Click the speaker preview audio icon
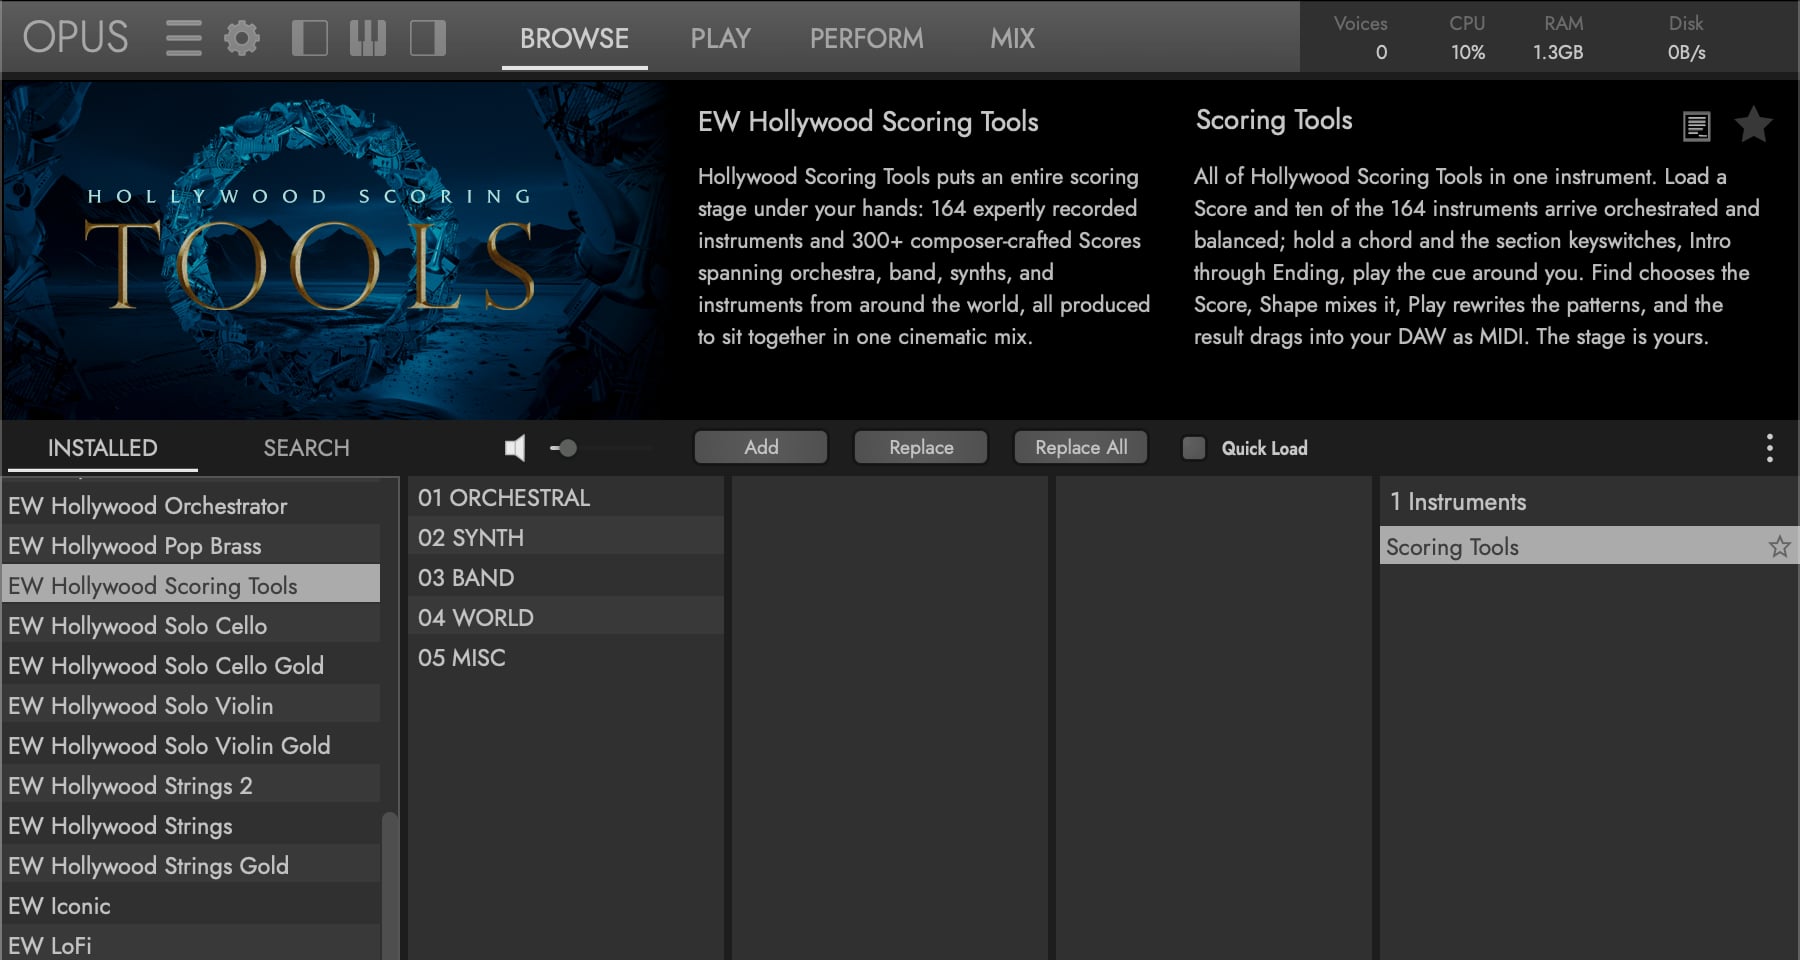1800x960 pixels. click(515, 448)
